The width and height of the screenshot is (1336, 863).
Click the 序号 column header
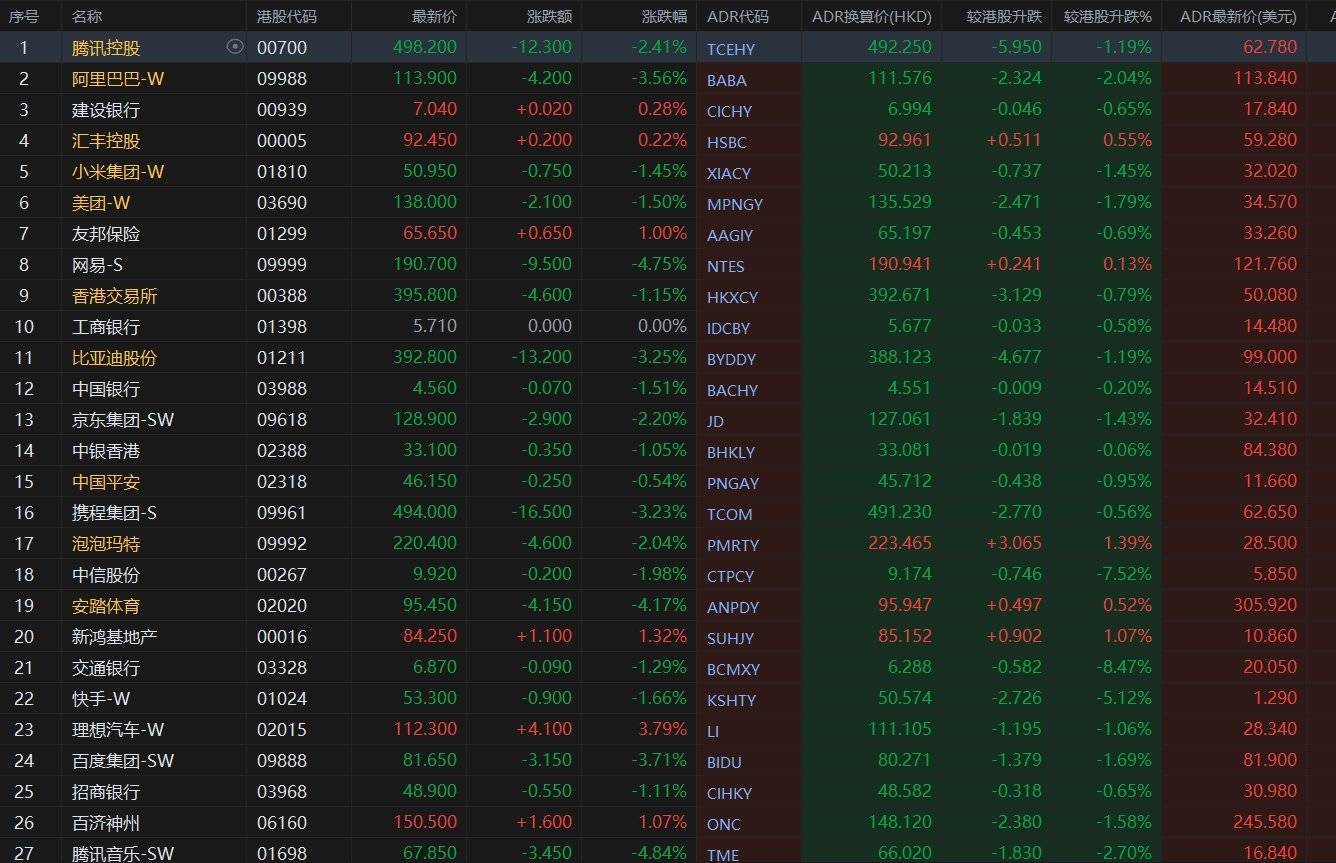click(24, 16)
